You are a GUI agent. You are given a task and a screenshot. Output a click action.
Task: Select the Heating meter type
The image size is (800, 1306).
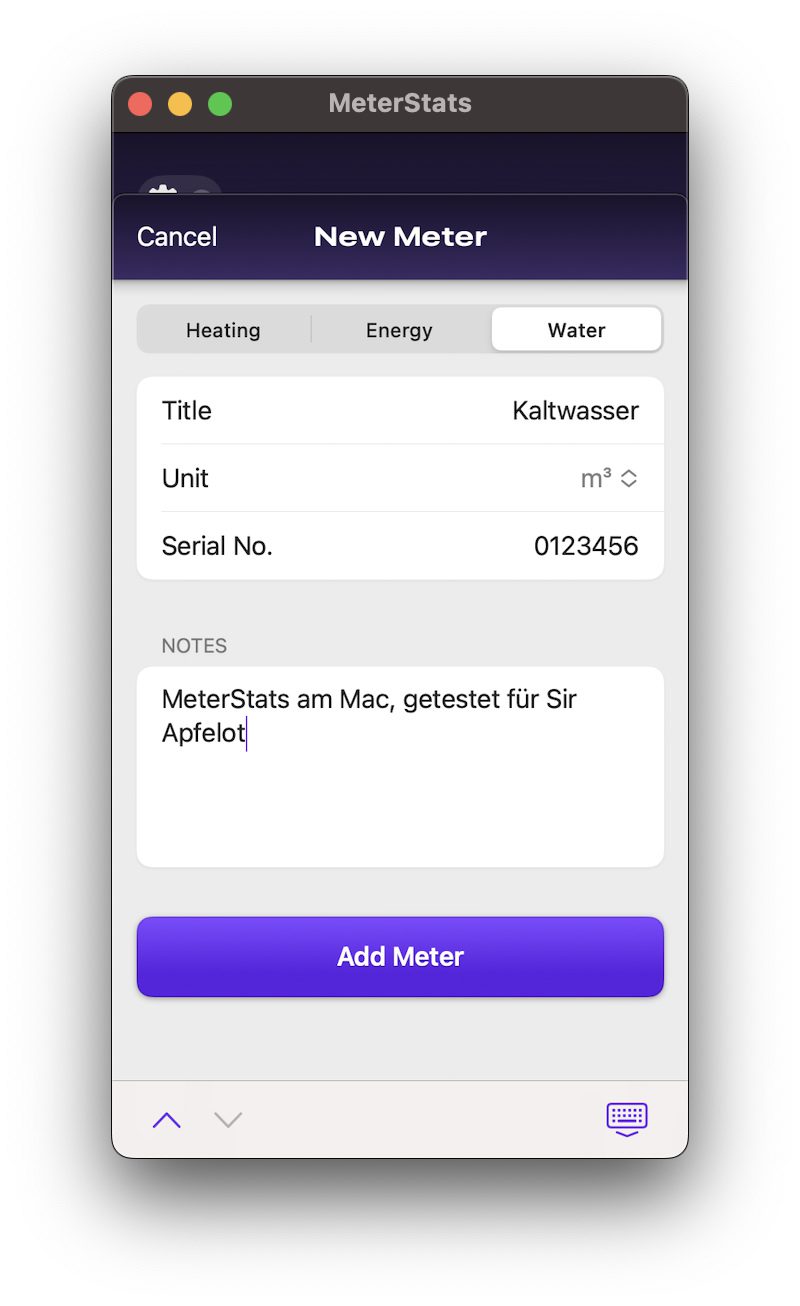pyautogui.click(x=223, y=330)
